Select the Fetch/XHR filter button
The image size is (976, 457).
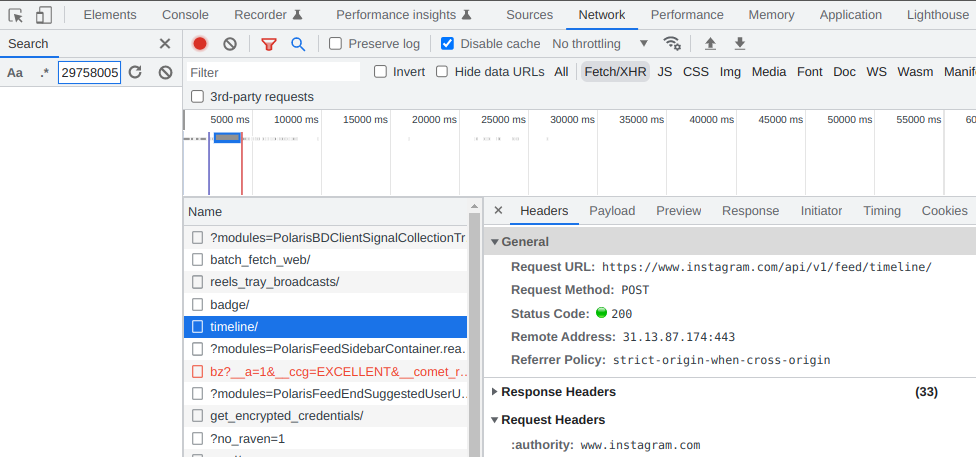(x=615, y=72)
